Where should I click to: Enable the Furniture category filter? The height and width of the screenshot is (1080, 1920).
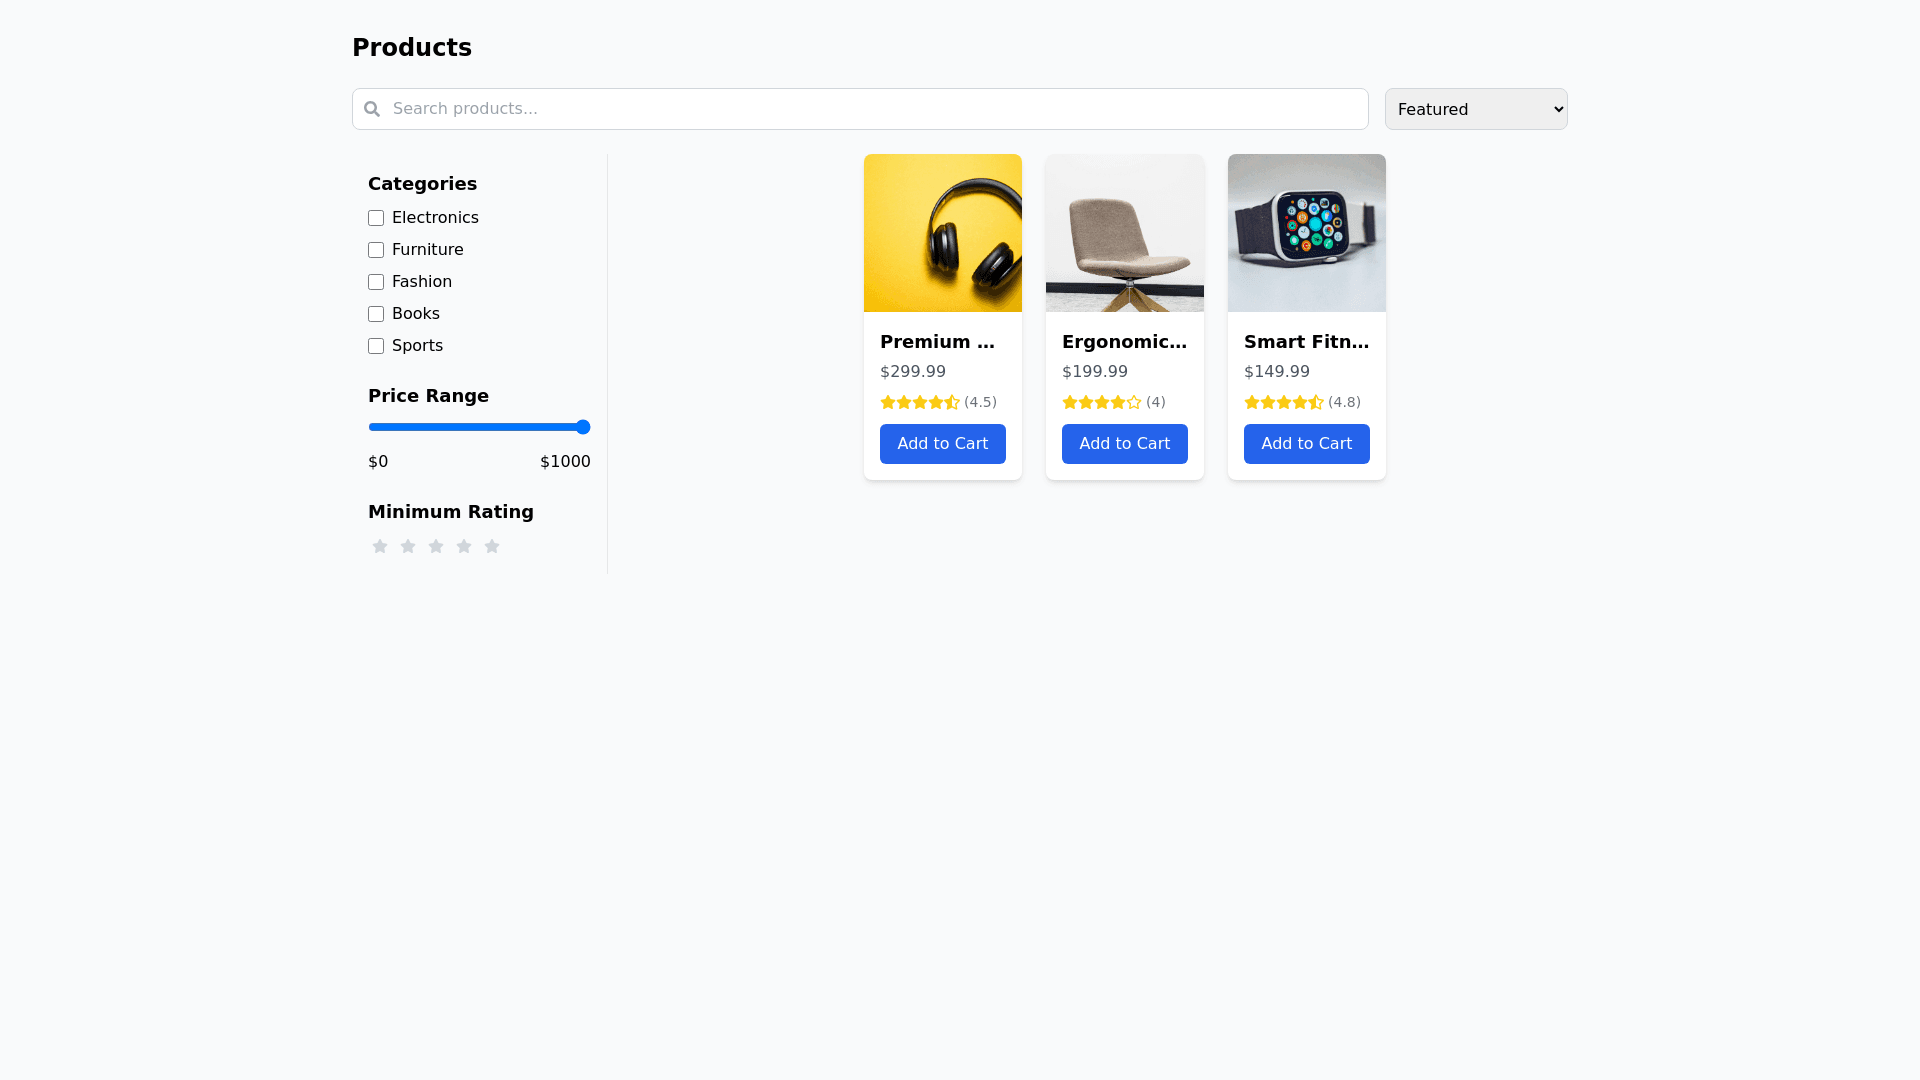(x=376, y=250)
